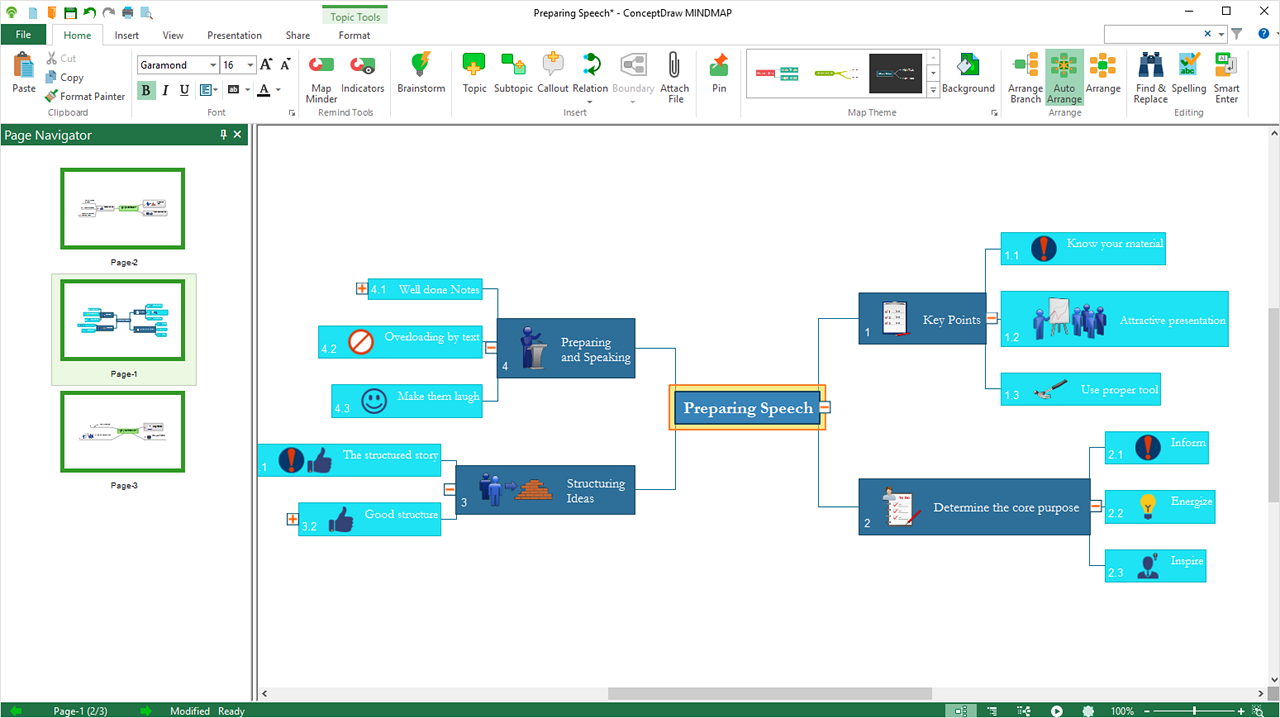Toggle Auto Arrange mode
This screenshot has width=1280, height=718.
(1064, 74)
